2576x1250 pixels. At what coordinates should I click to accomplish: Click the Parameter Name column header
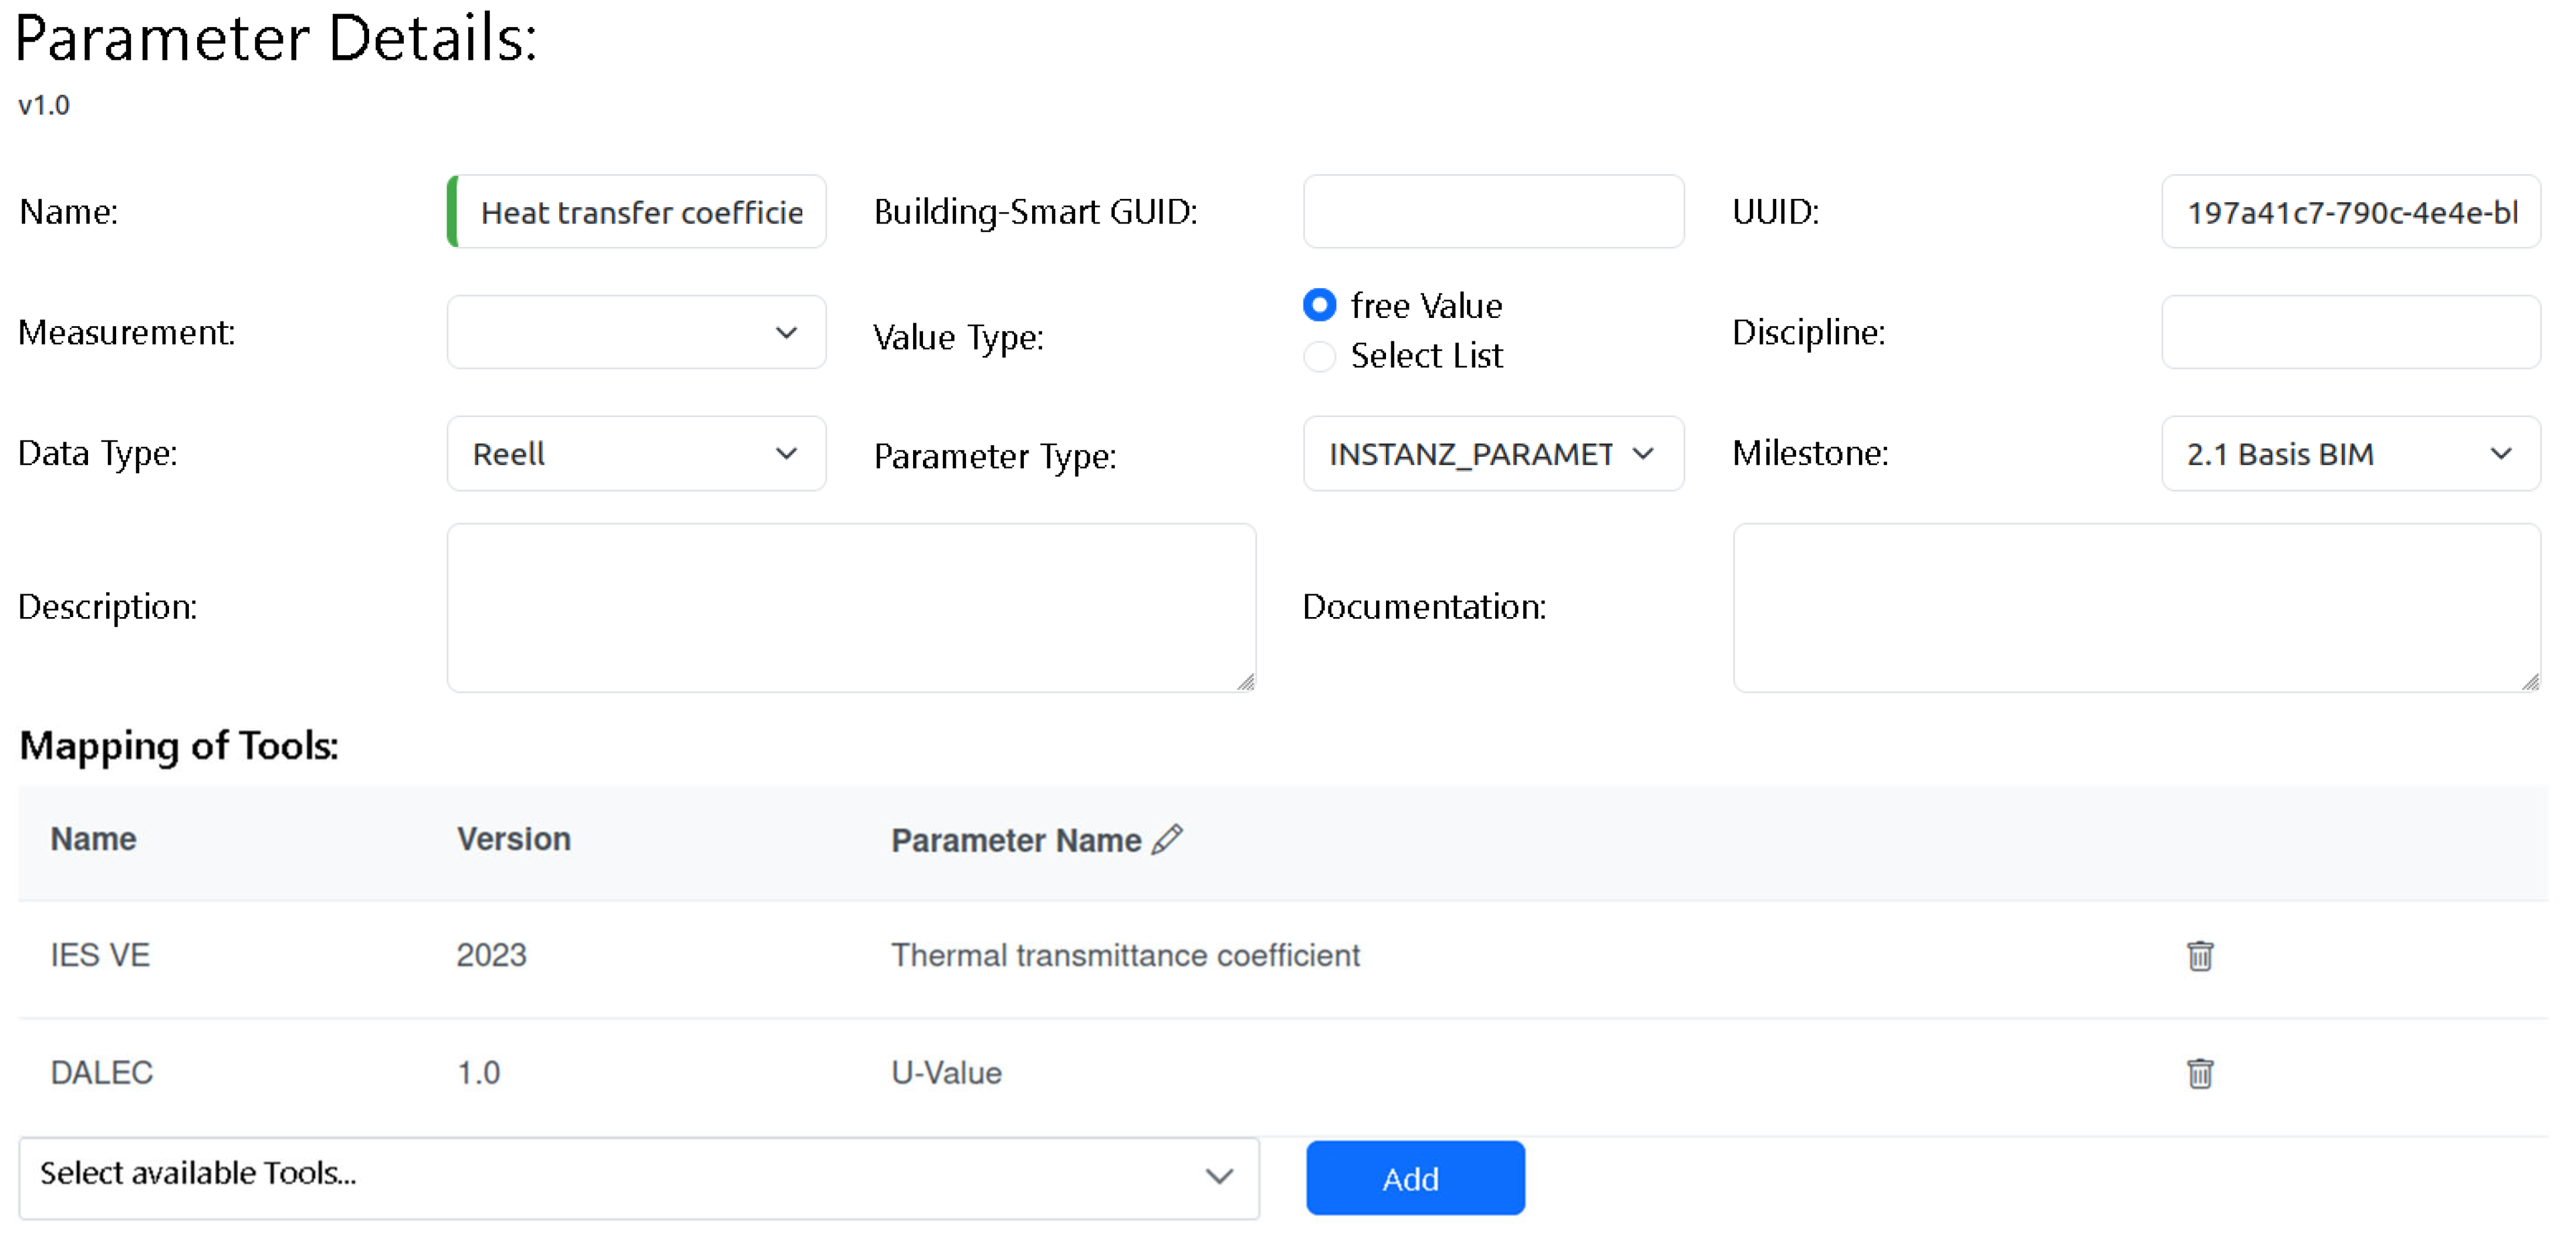[1016, 840]
